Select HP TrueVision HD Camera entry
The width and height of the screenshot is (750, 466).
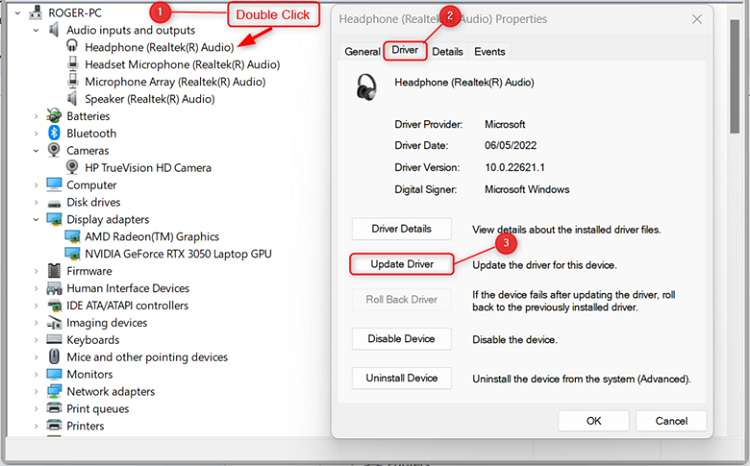[x=148, y=167]
